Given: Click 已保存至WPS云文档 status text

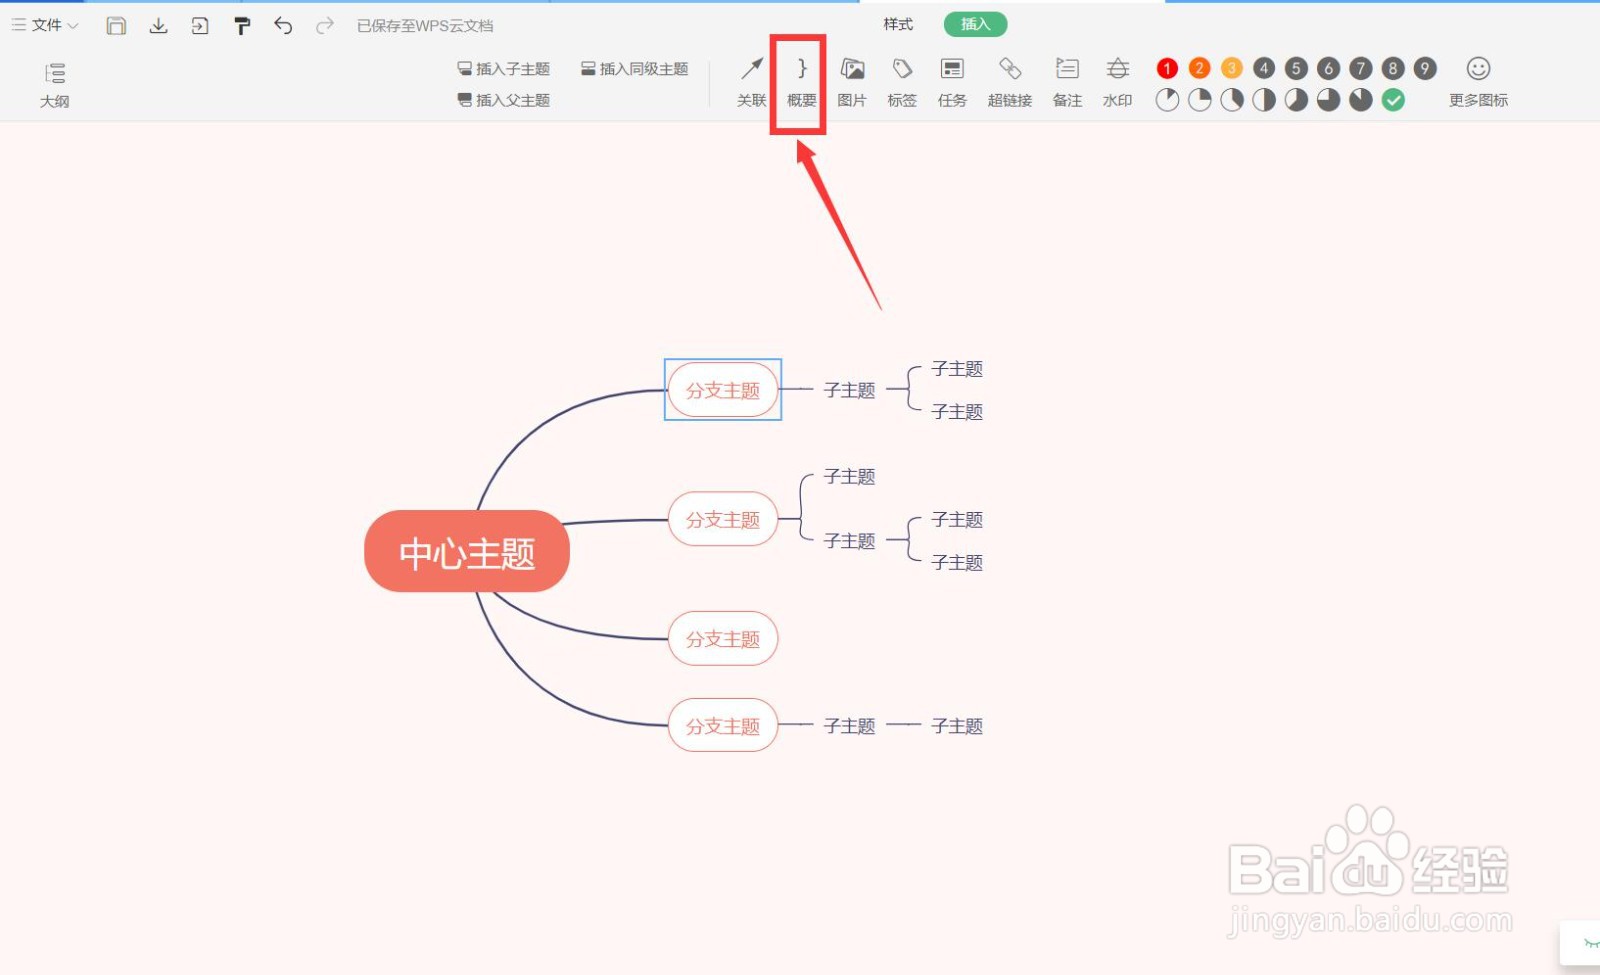Looking at the screenshot, I should pyautogui.click(x=425, y=26).
